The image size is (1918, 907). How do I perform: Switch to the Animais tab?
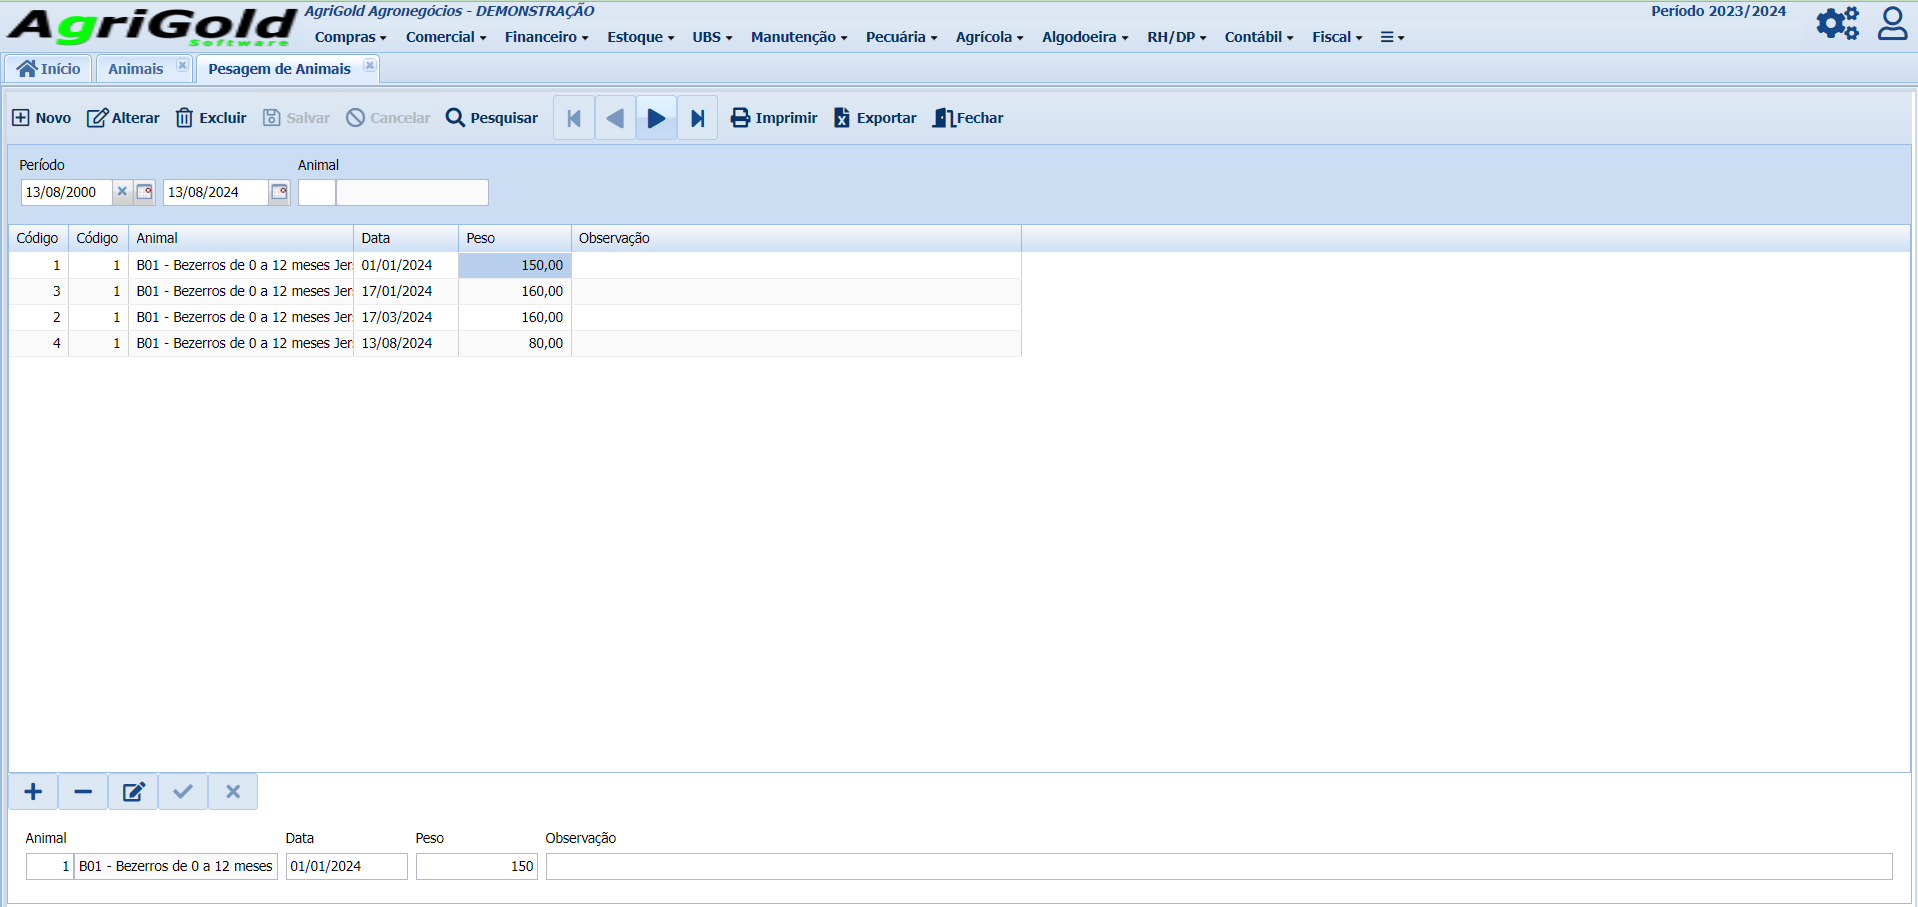pos(136,69)
